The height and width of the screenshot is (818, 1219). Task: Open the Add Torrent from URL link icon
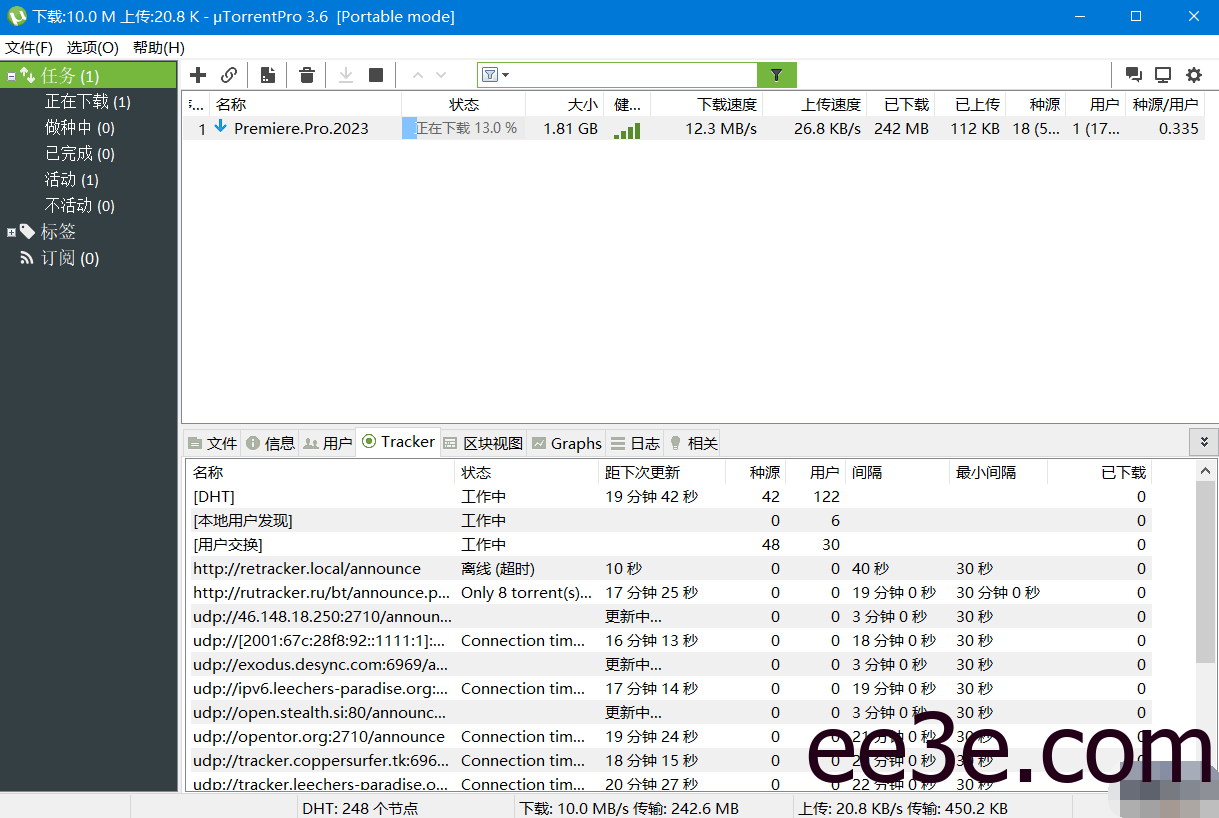(229, 75)
